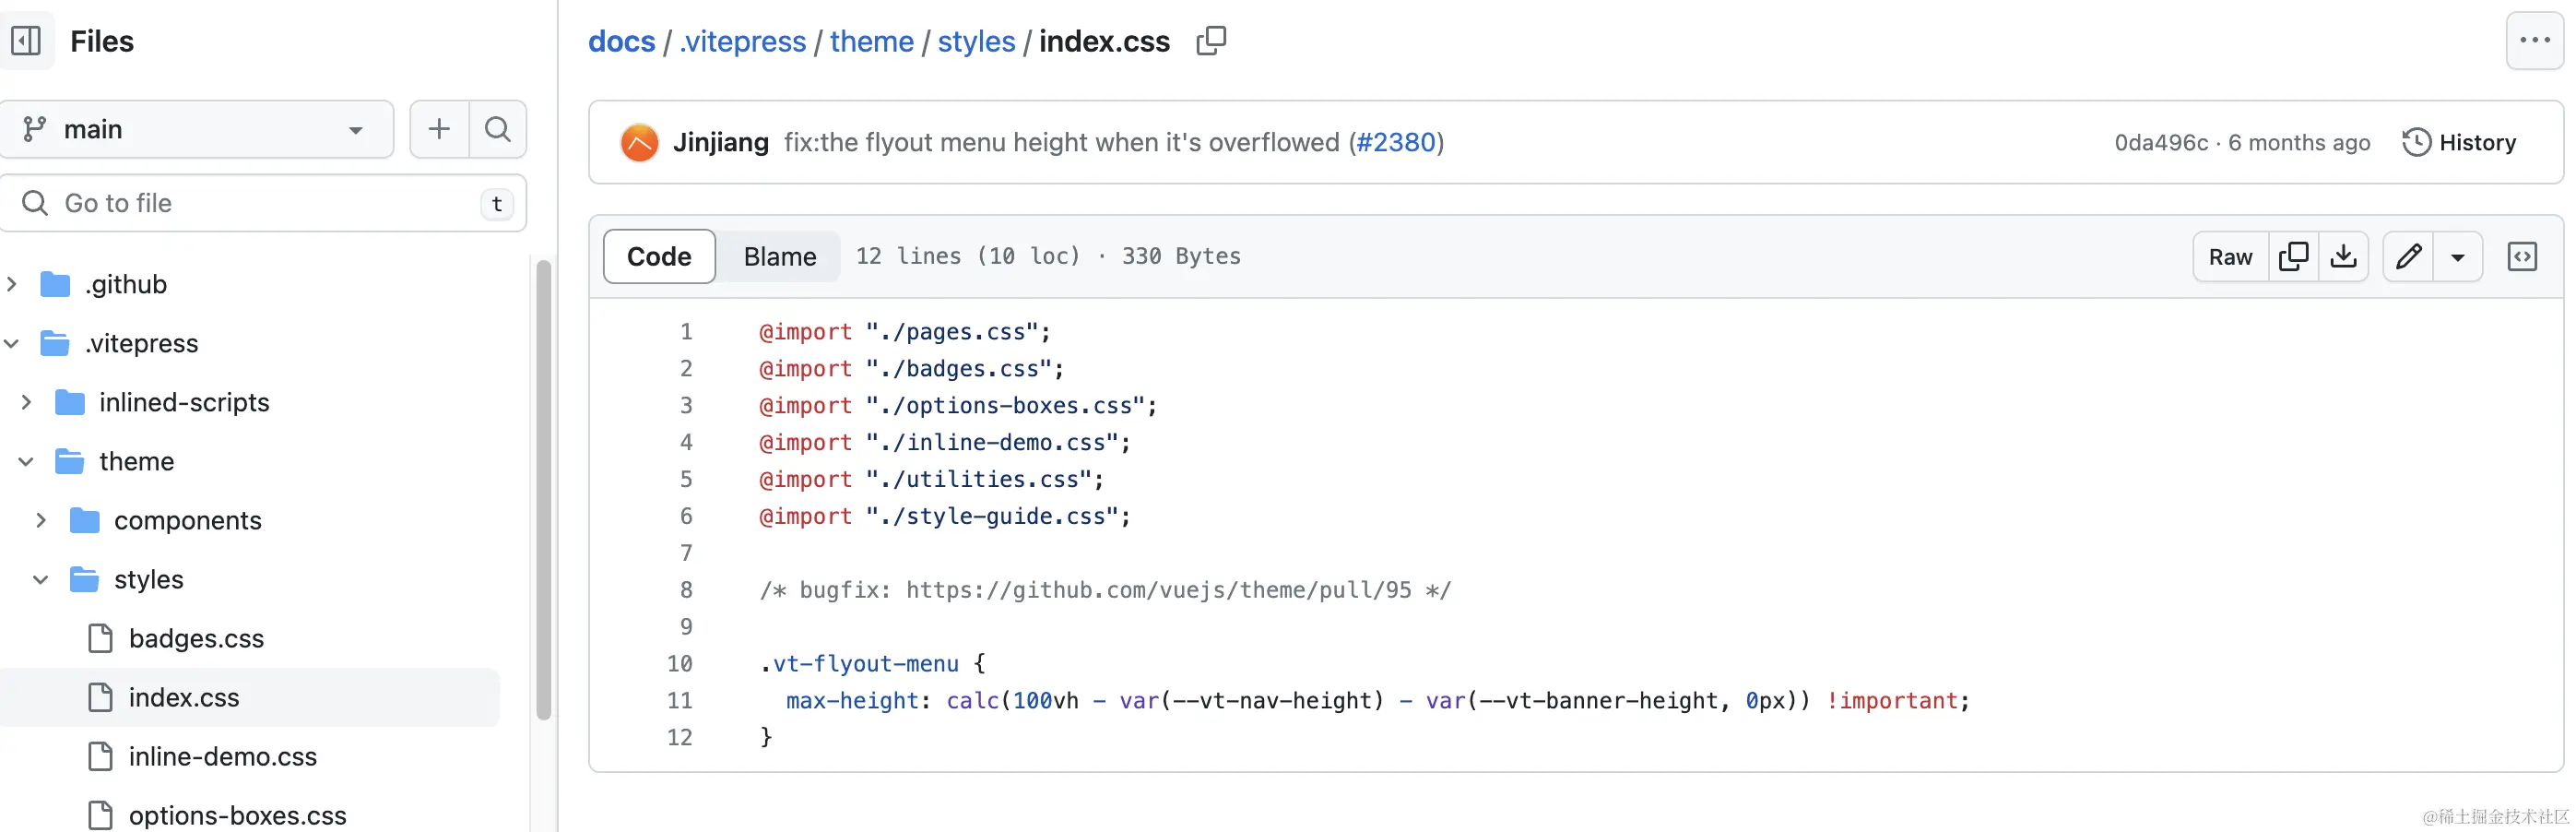This screenshot has height=832, width=2576.
Task: Open pull request #2380 link
Action: click(1395, 143)
